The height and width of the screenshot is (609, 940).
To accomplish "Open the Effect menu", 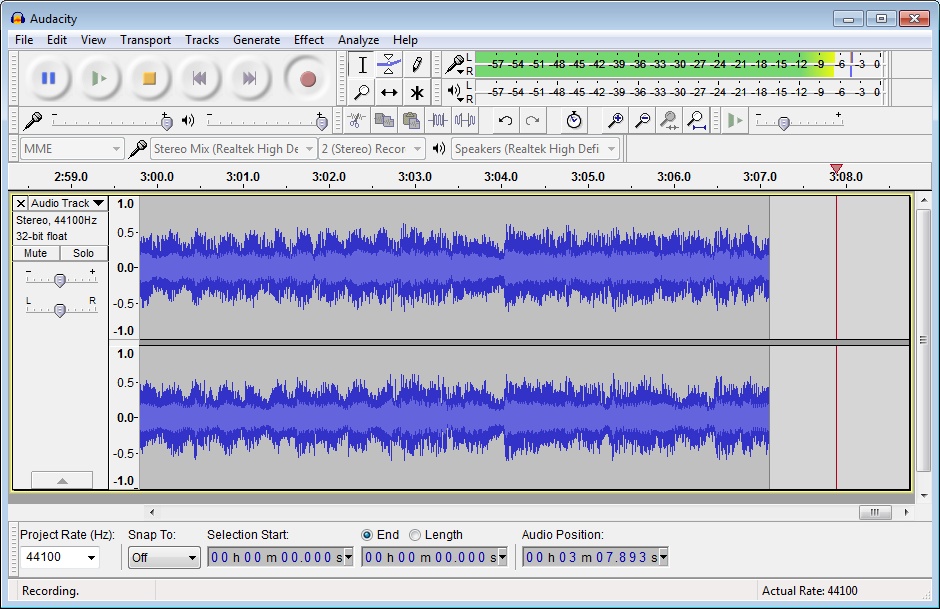I will [309, 40].
